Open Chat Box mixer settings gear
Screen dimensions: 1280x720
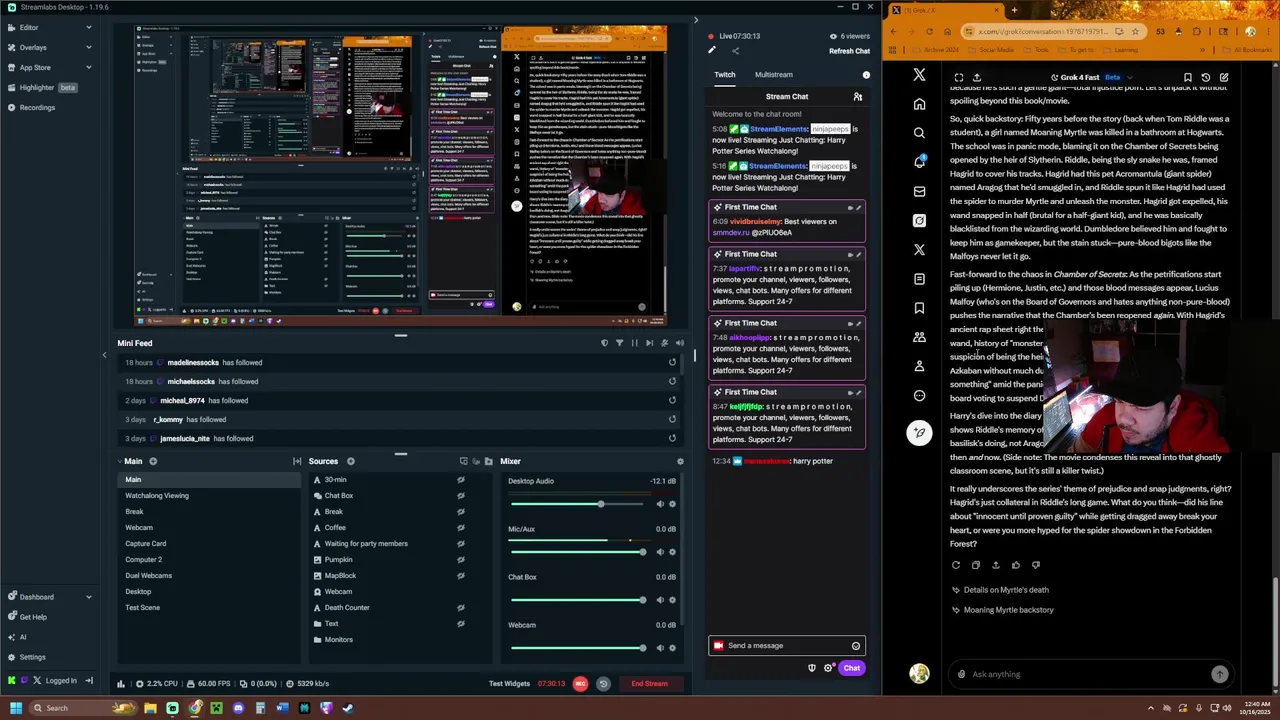coord(672,600)
